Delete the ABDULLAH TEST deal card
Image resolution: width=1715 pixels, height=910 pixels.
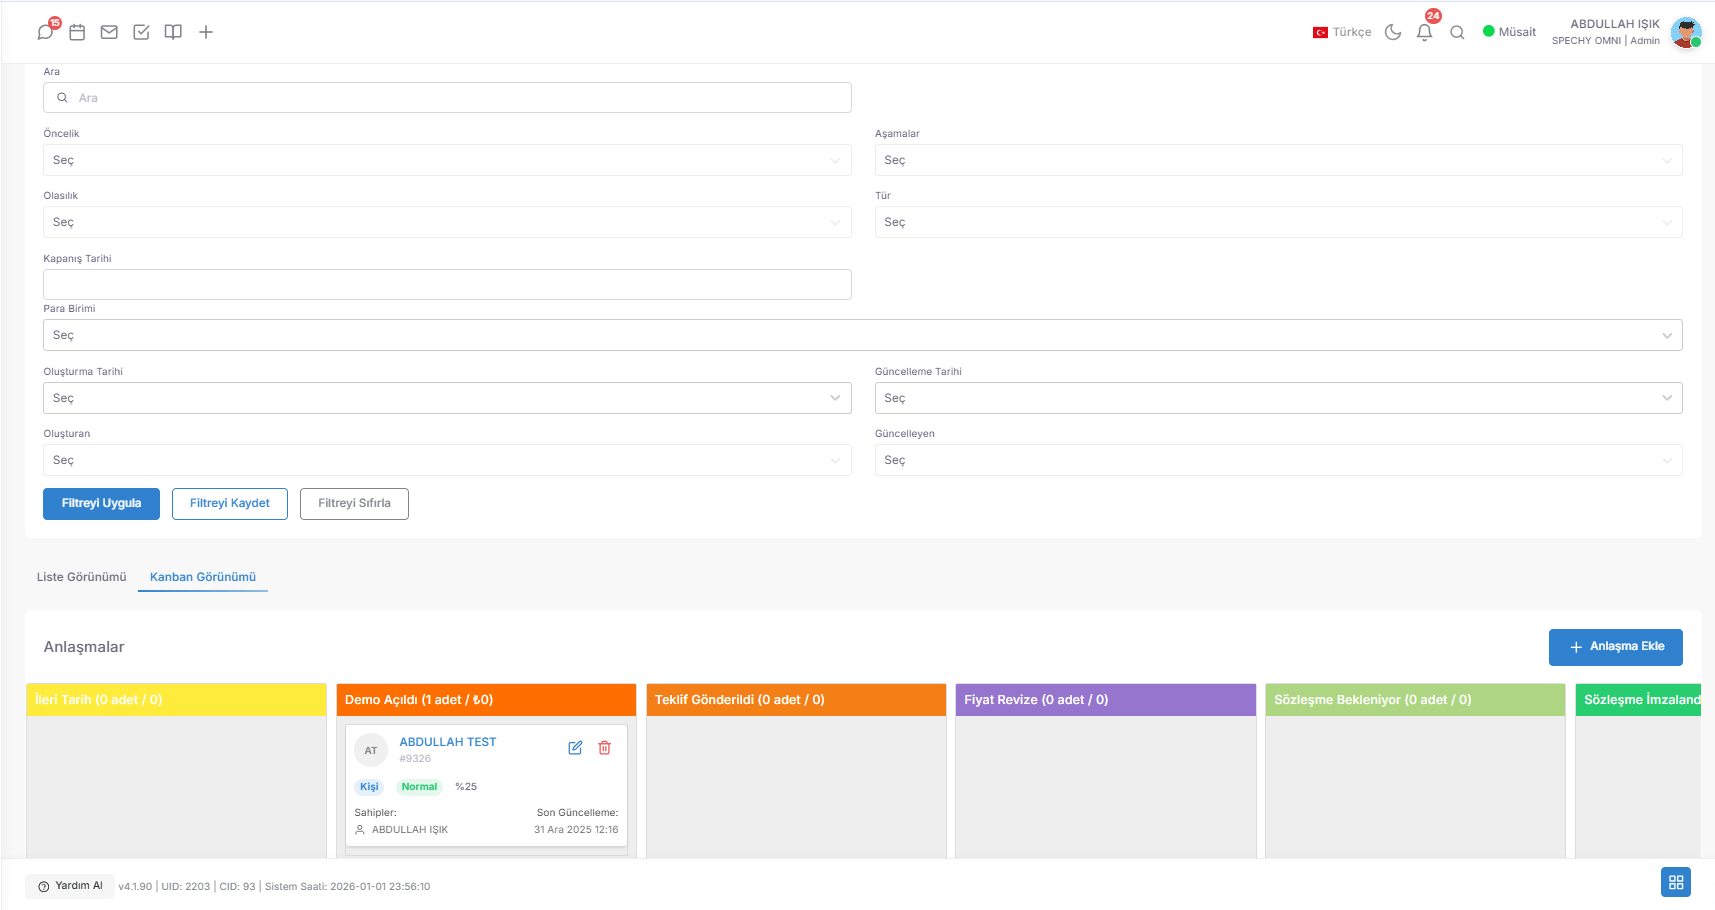coord(604,748)
